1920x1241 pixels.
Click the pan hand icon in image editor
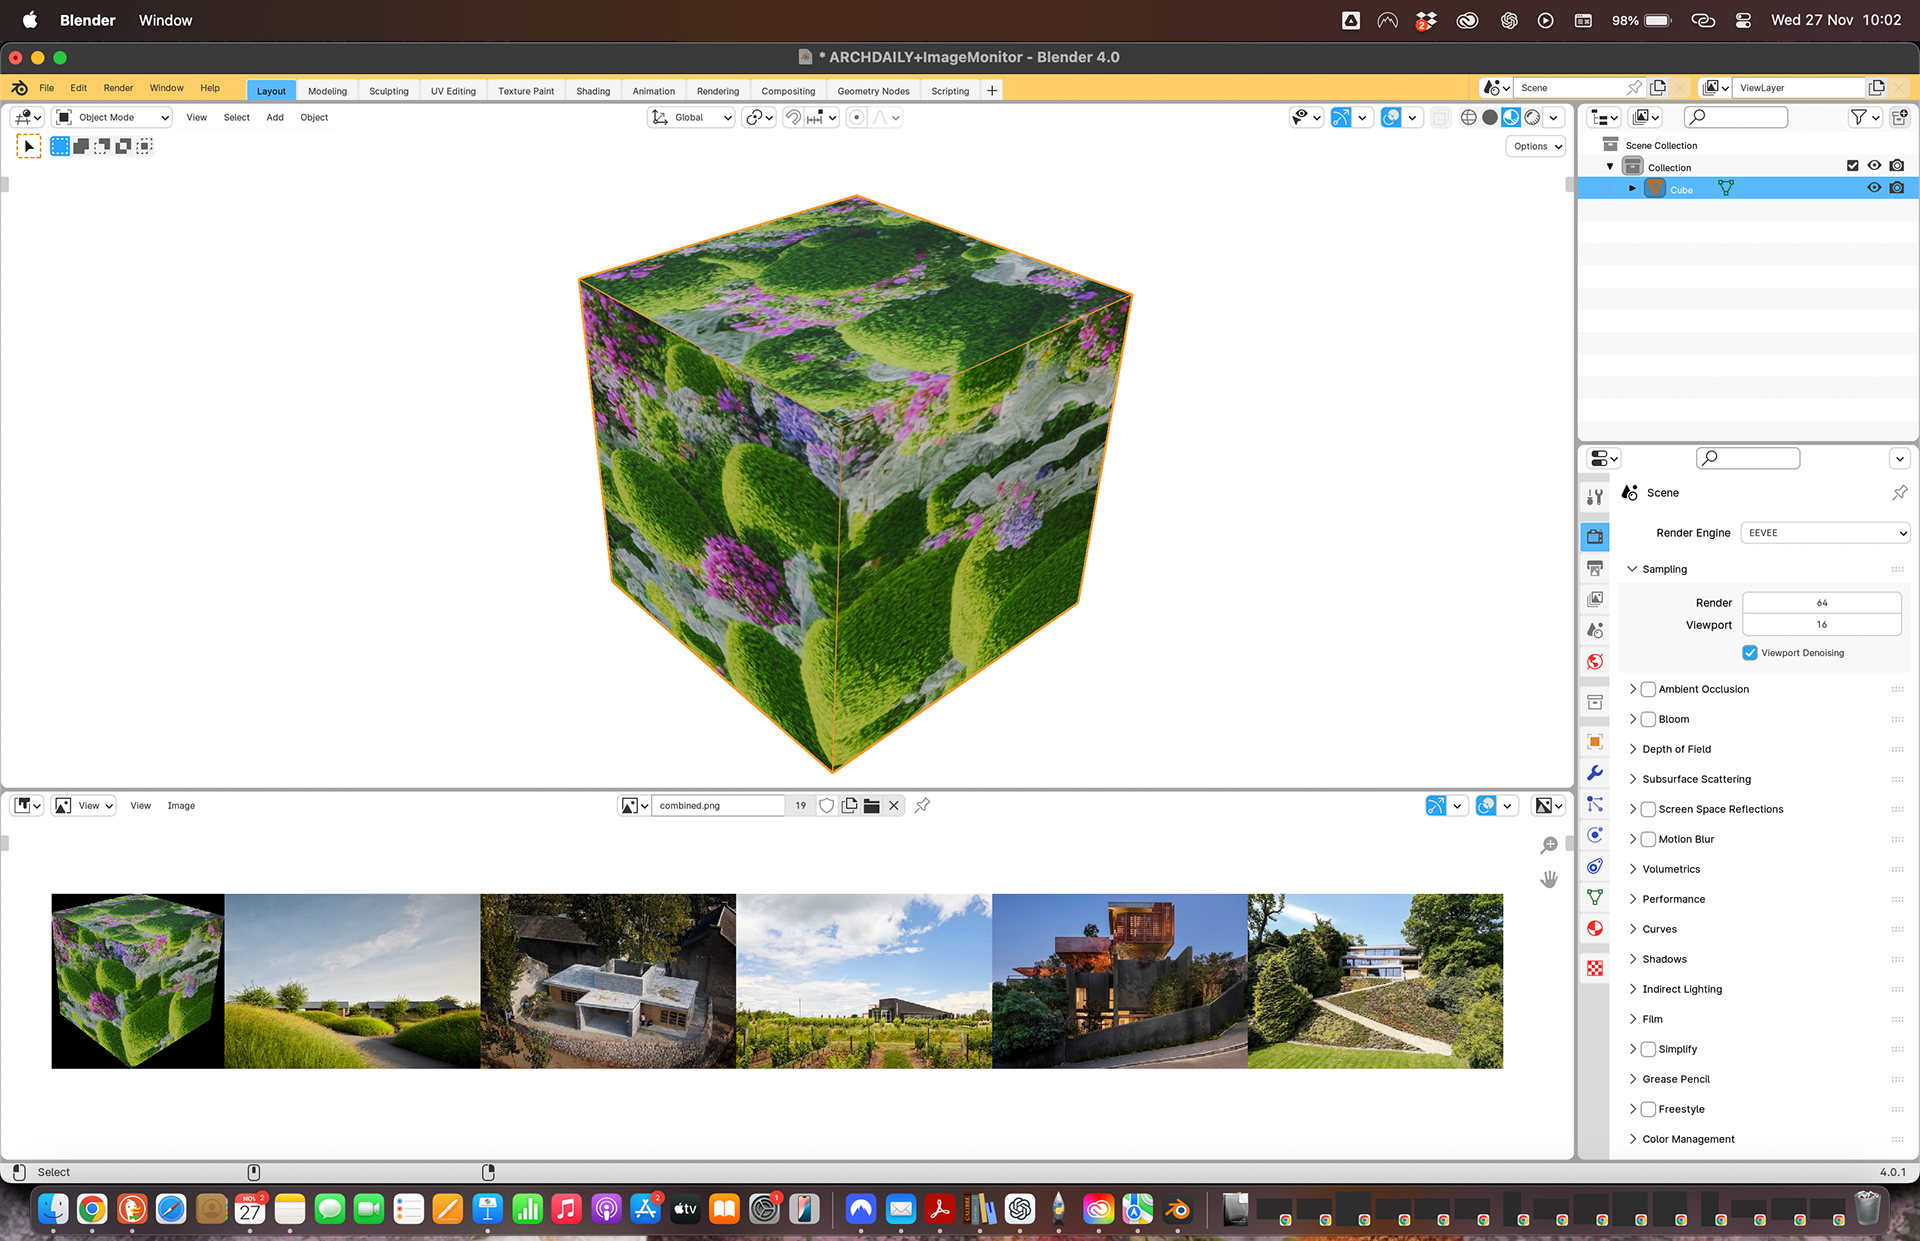pos(1549,879)
